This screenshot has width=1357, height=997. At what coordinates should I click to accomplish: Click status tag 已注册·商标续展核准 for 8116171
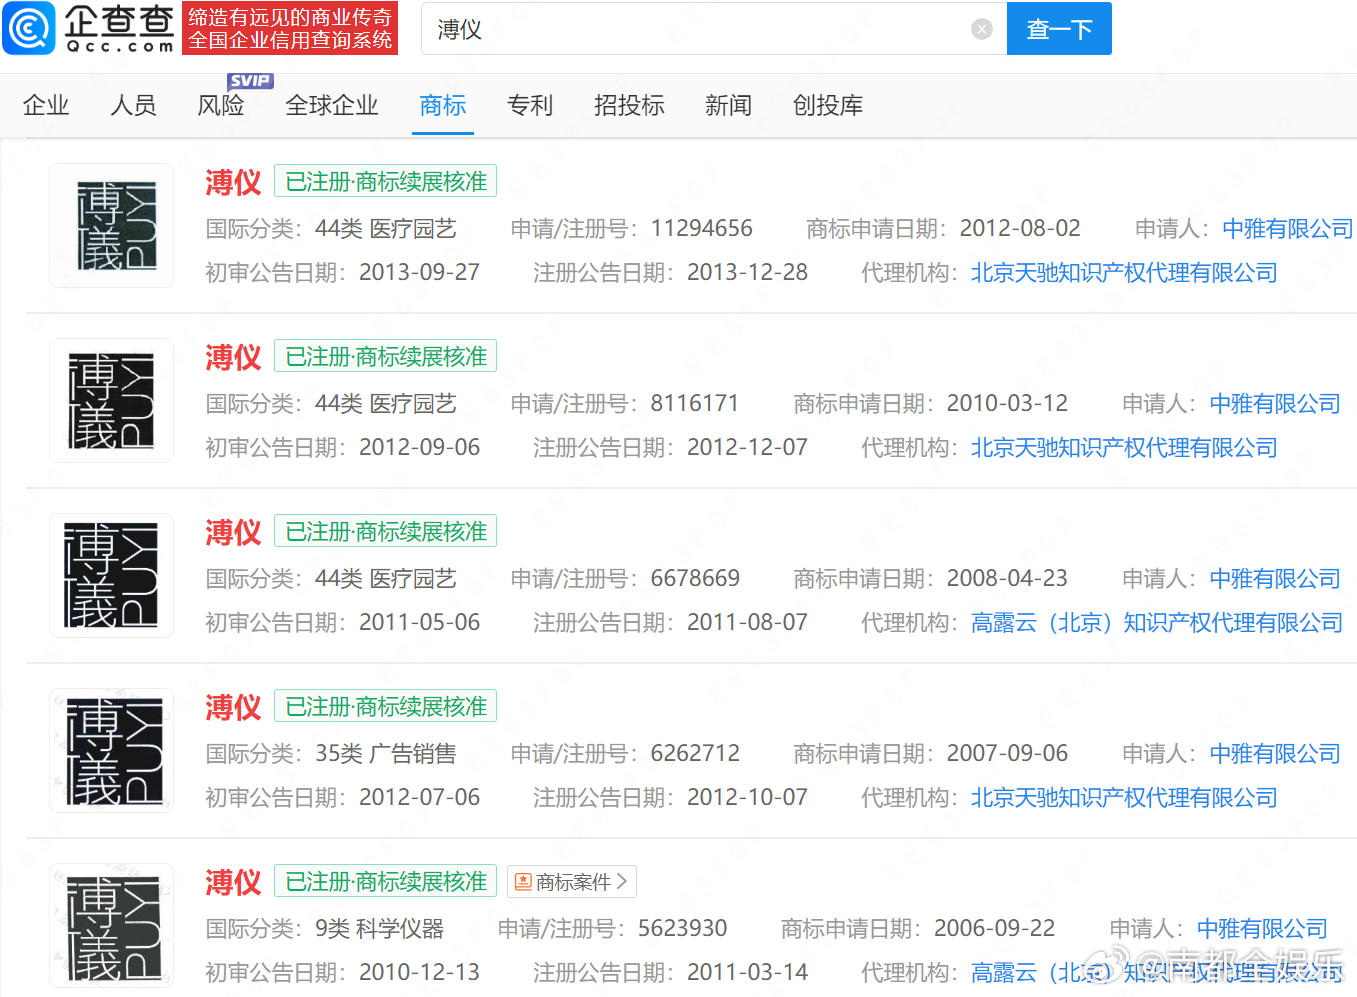pyautogui.click(x=386, y=356)
